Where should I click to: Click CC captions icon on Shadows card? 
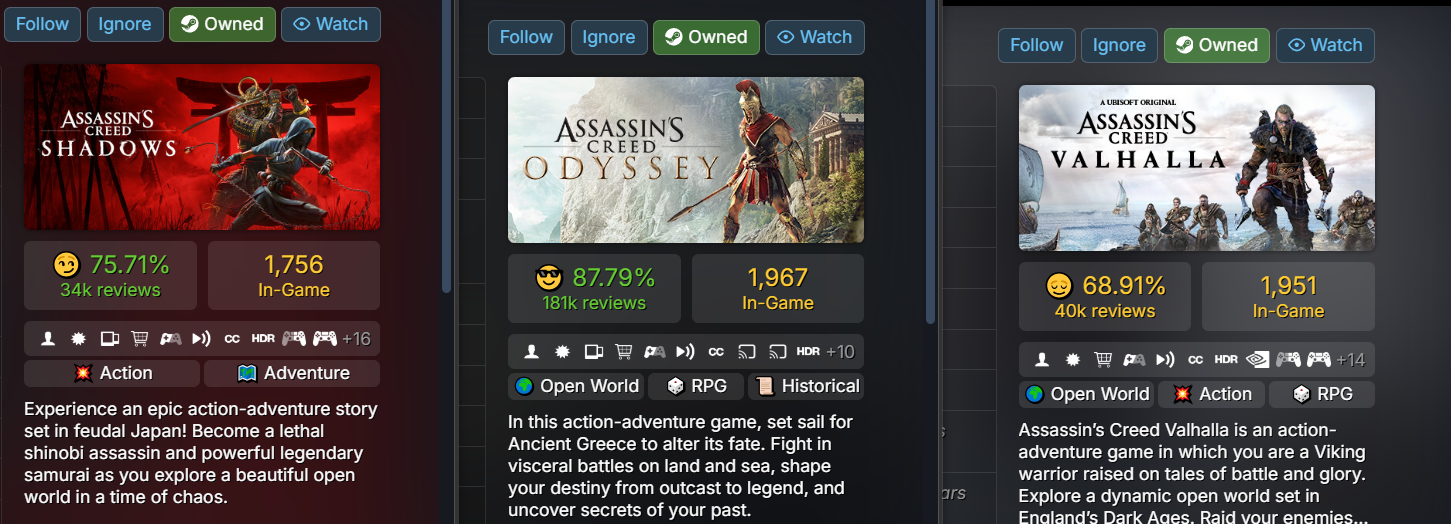pos(232,339)
